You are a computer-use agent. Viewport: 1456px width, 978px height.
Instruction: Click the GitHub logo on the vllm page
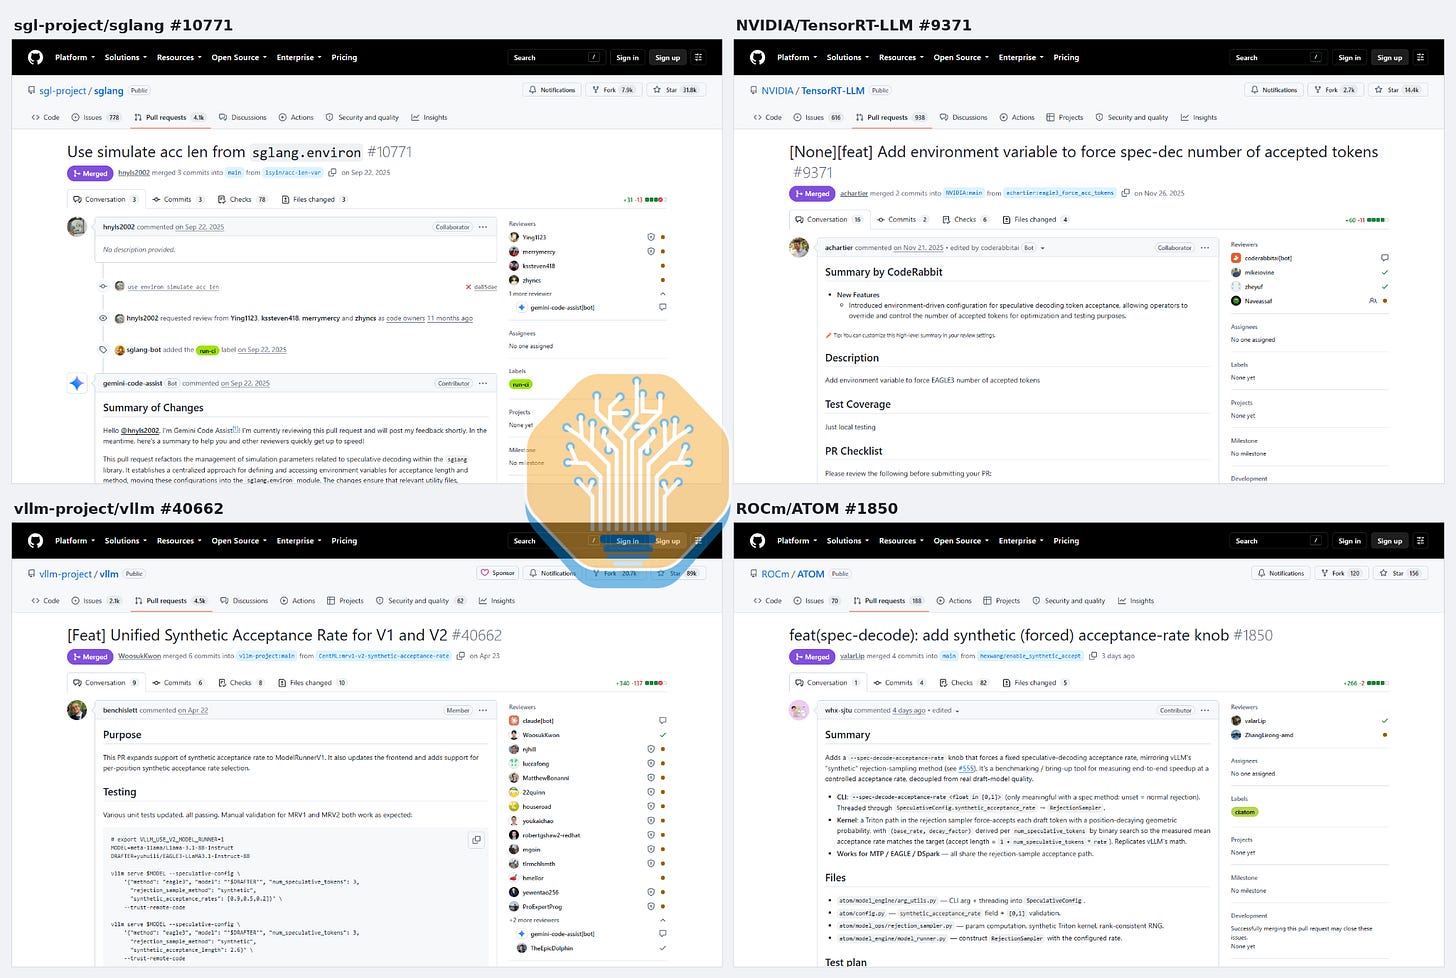point(35,541)
